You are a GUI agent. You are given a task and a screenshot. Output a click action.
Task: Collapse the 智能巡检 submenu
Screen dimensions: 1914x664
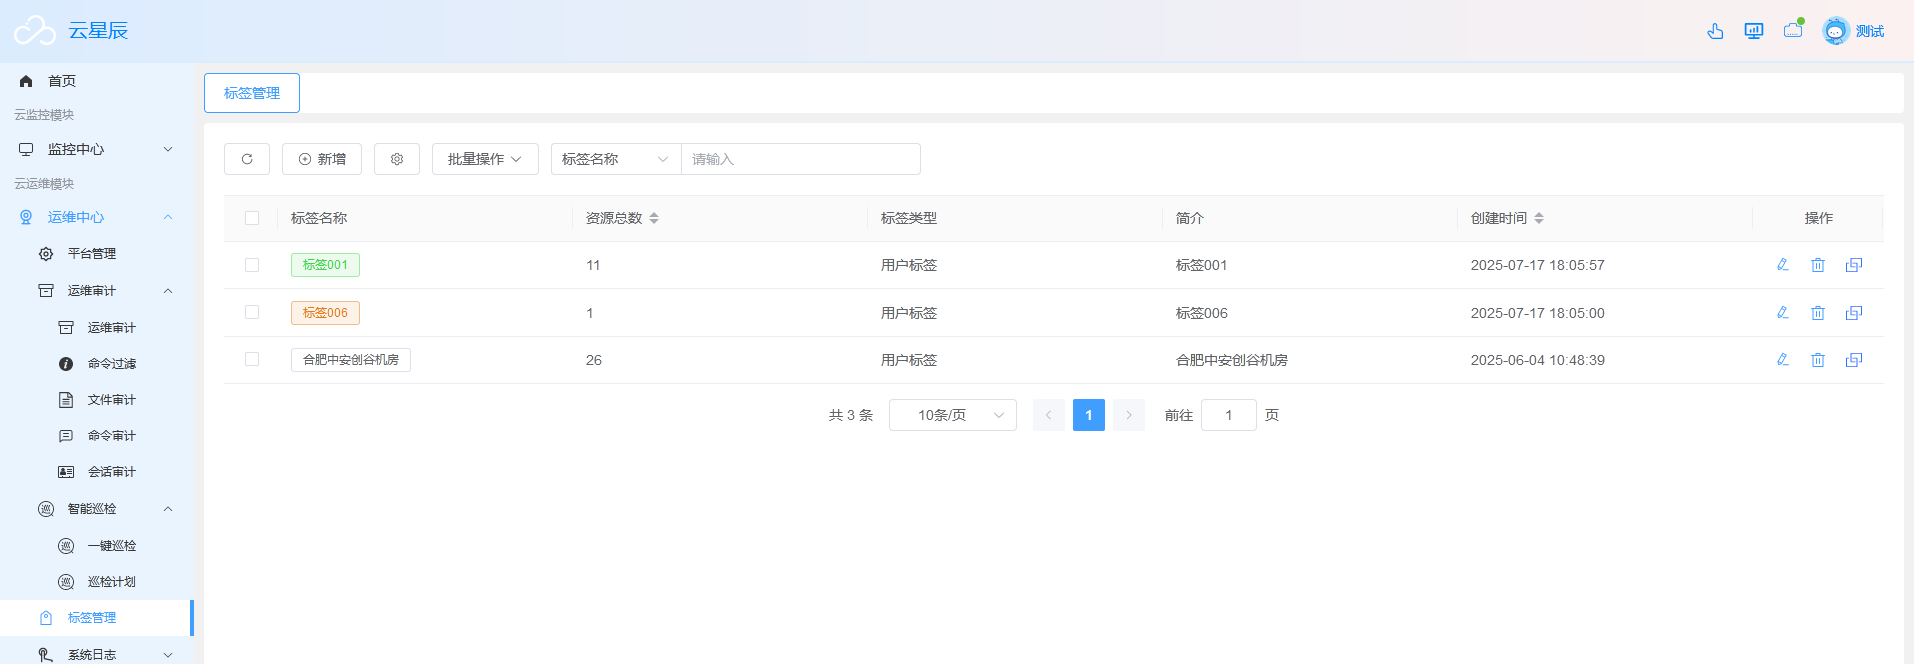pos(96,509)
